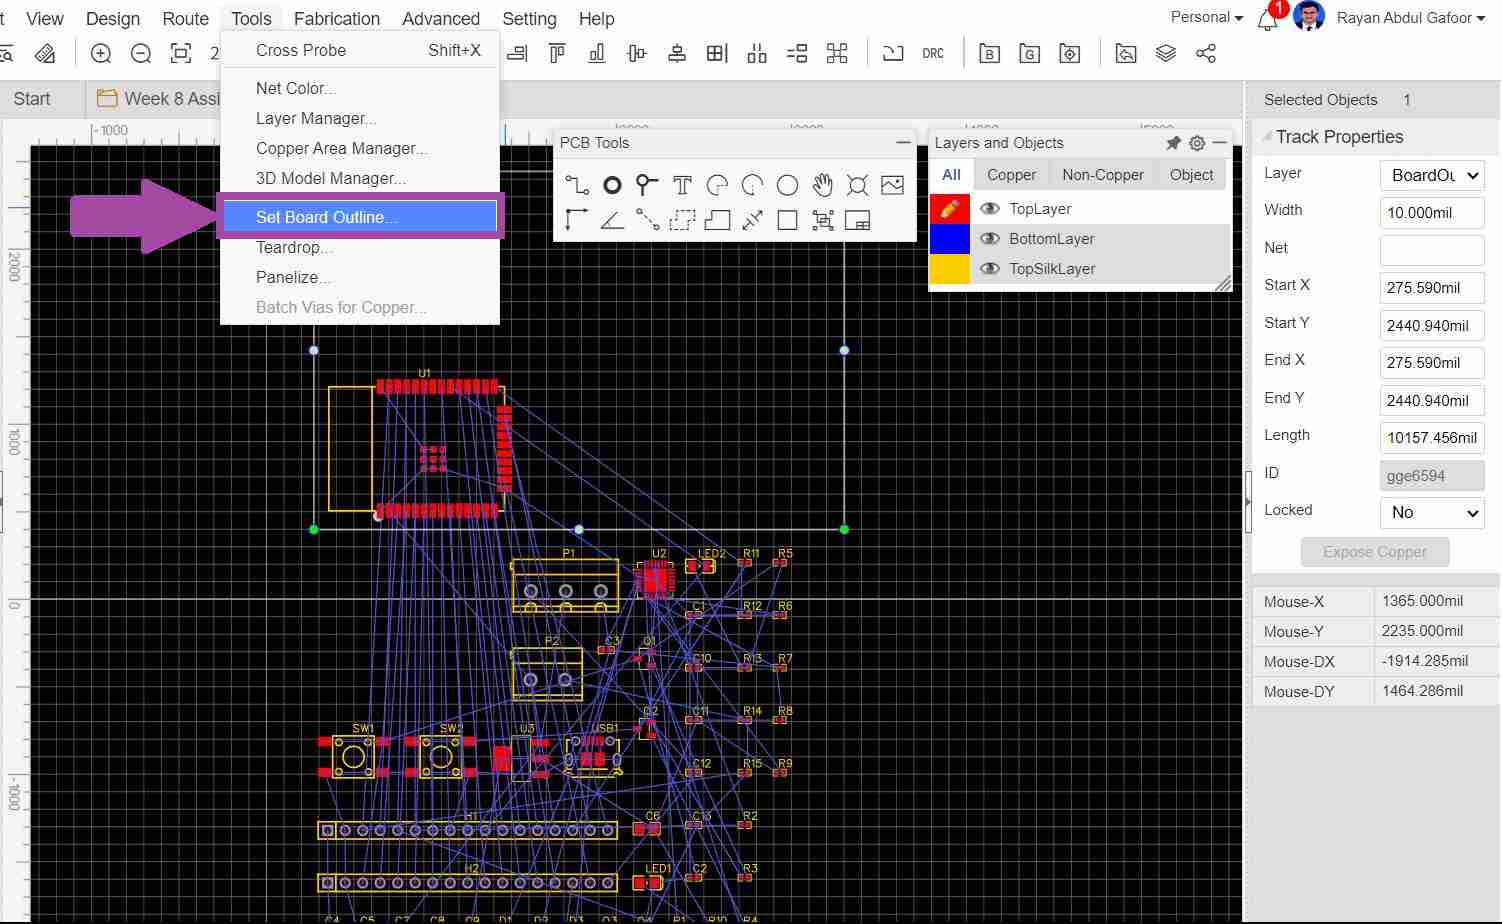Click the Expose Copper button
The height and width of the screenshot is (924, 1502).
click(x=1374, y=552)
